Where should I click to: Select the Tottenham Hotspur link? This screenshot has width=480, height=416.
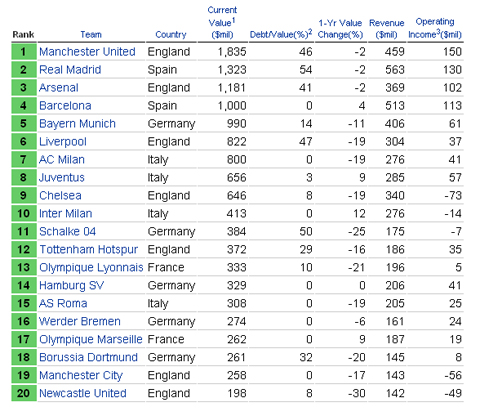click(x=88, y=250)
